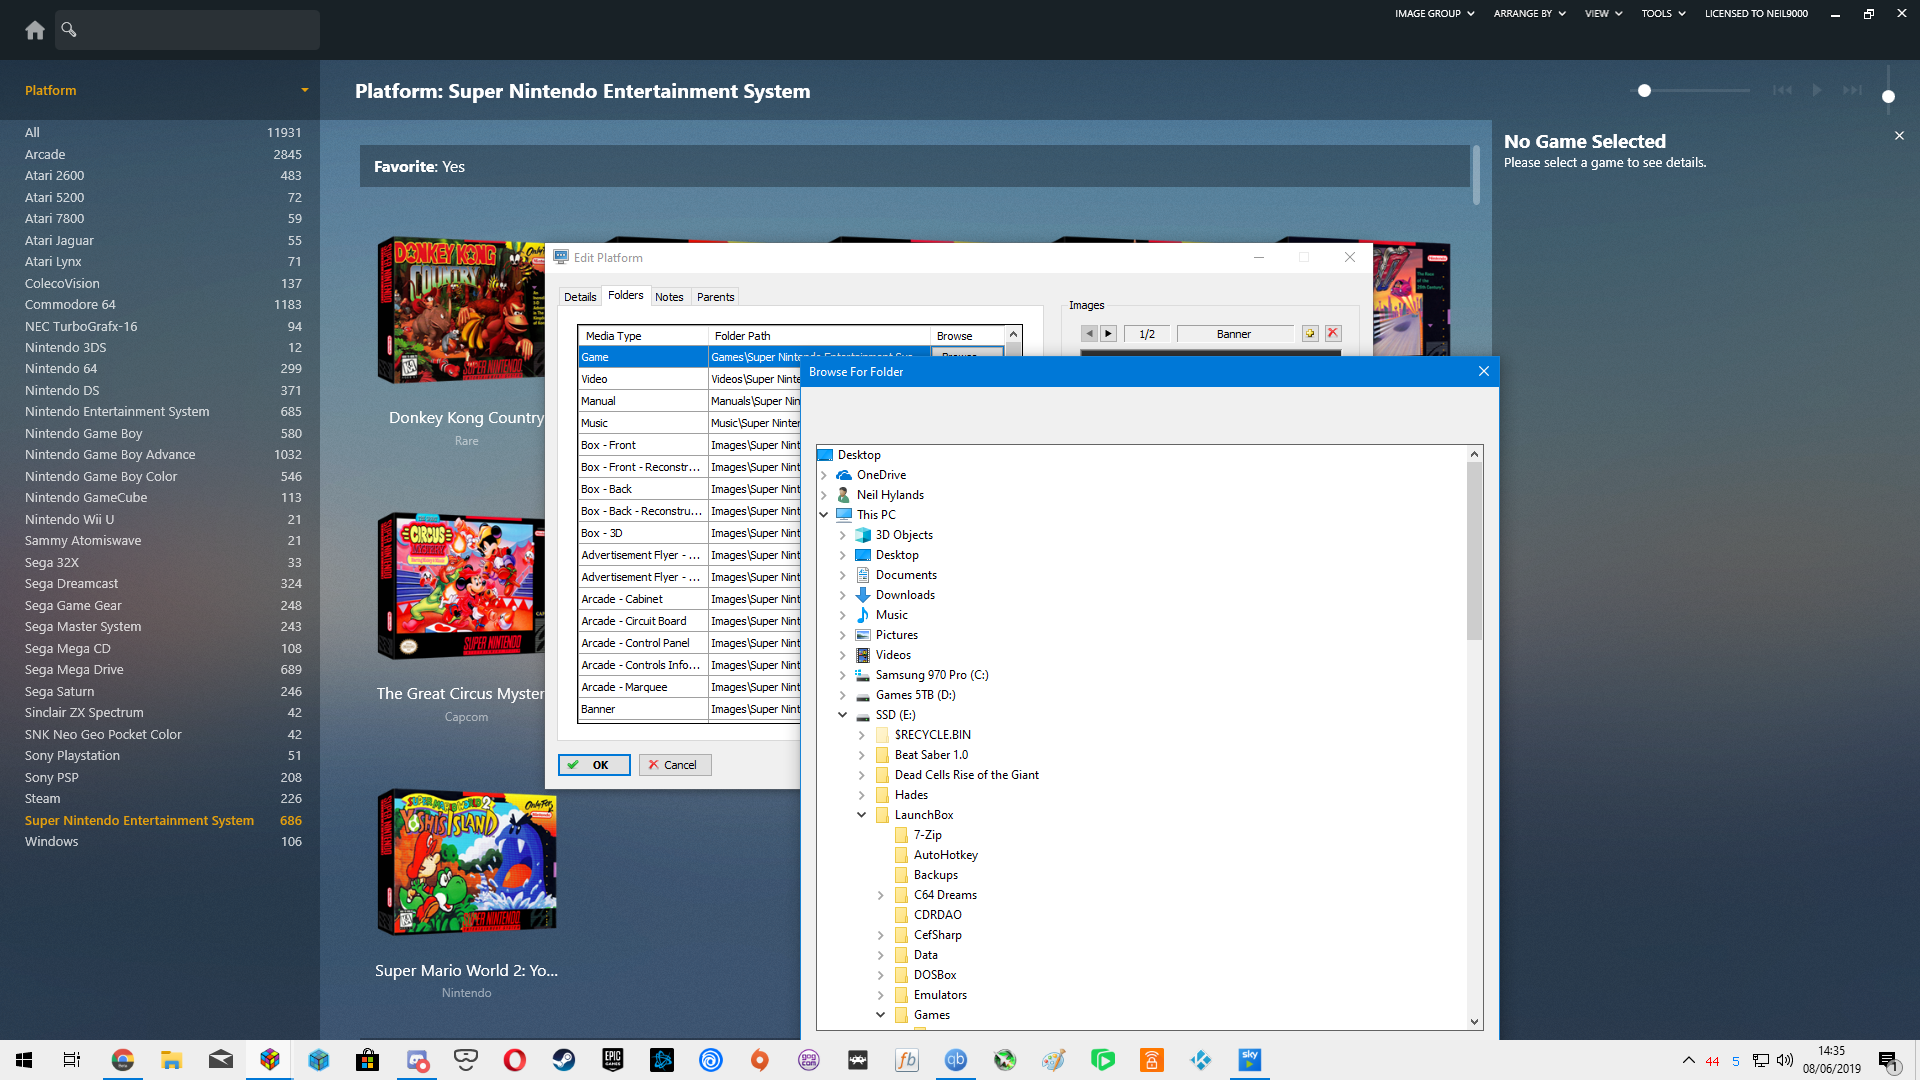The height and width of the screenshot is (1080, 1920).
Task: Skip to previous music track
Action: click(x=1782, y=91)
